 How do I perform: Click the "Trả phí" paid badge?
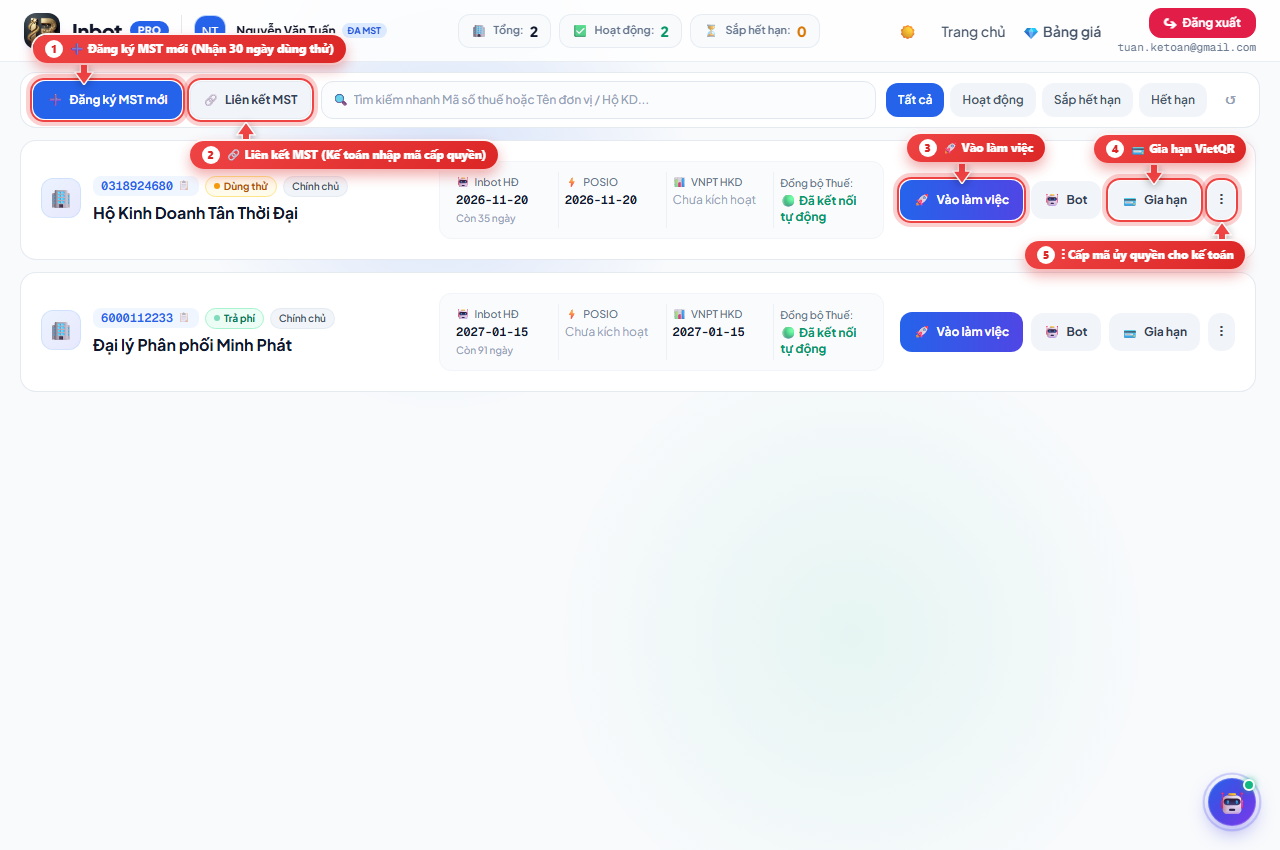pos(234,318)
